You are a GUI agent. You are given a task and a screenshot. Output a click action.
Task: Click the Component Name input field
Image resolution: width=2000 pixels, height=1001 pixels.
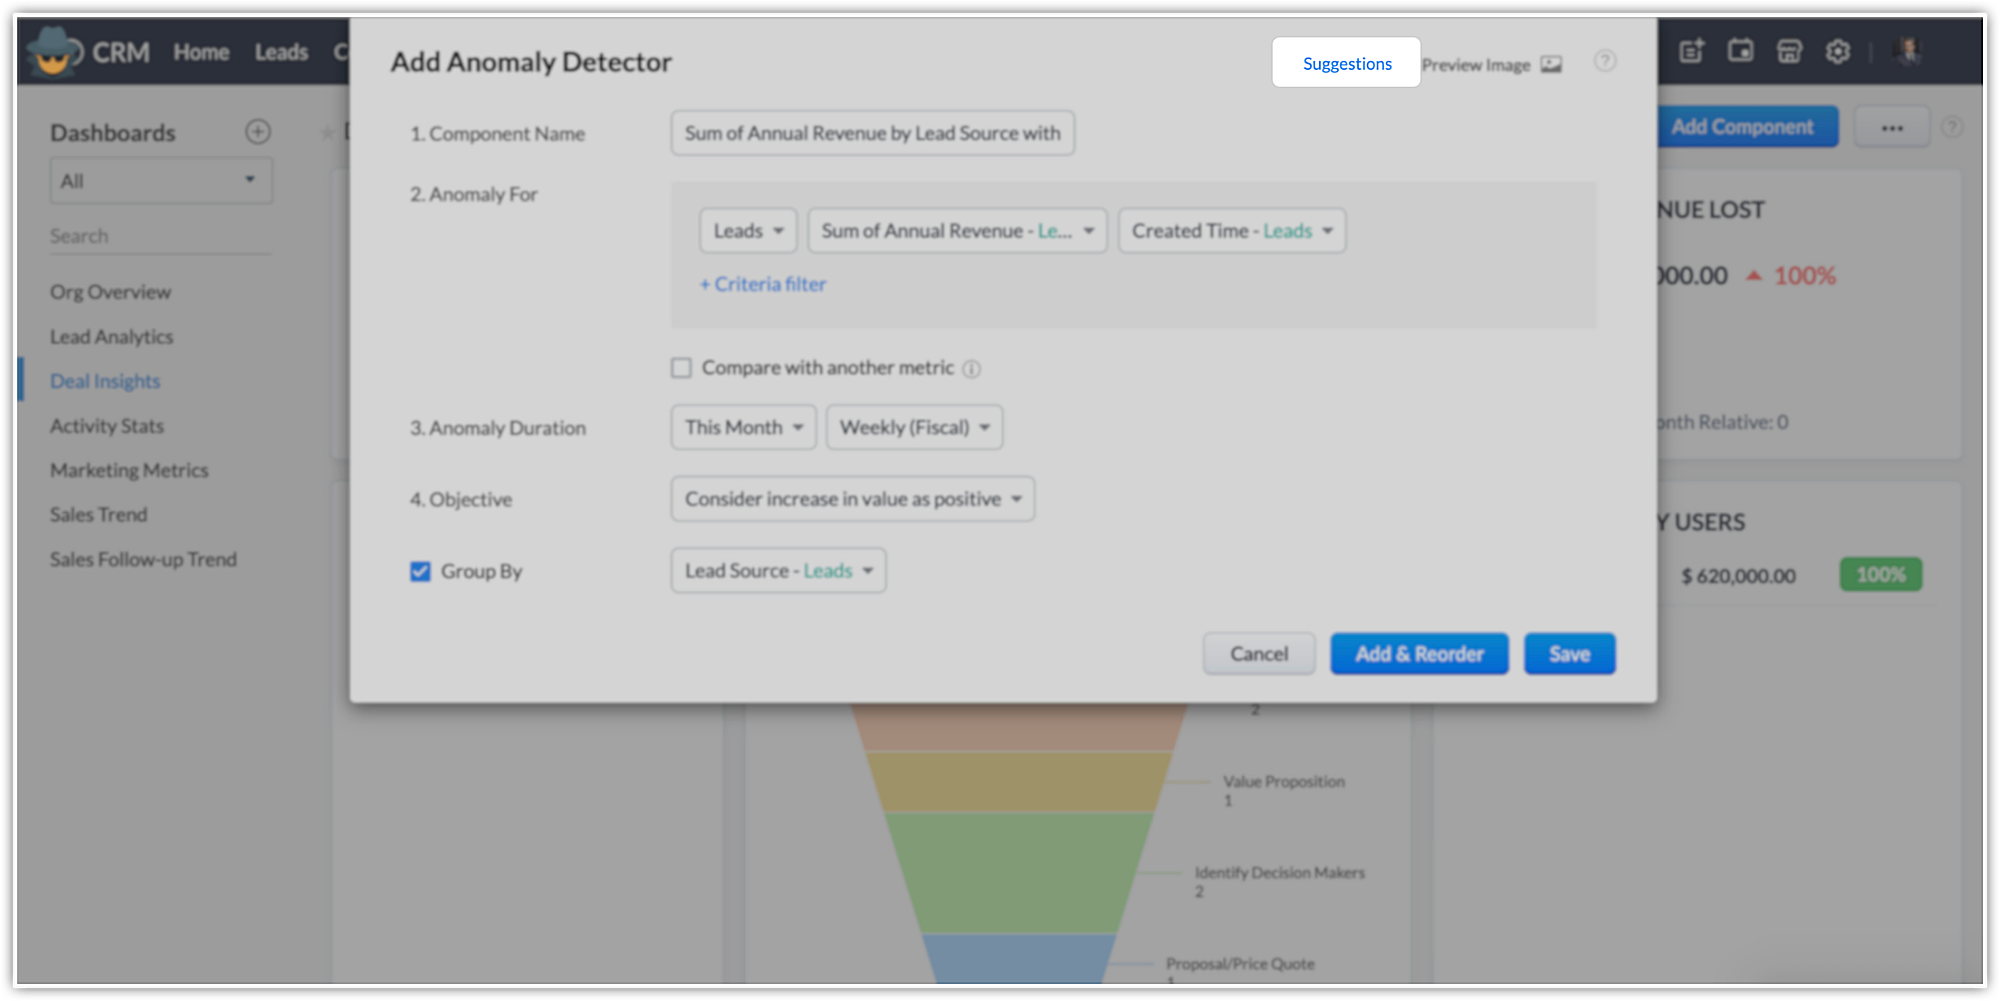click(x=873, y=133)
